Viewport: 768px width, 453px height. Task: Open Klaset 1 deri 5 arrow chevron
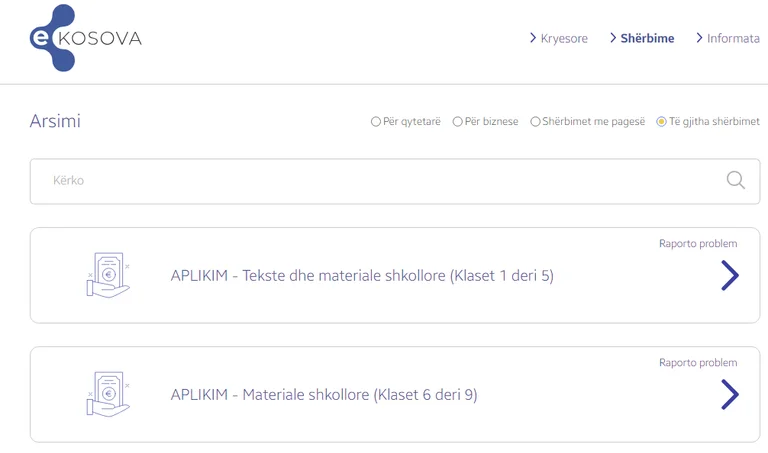729,275
